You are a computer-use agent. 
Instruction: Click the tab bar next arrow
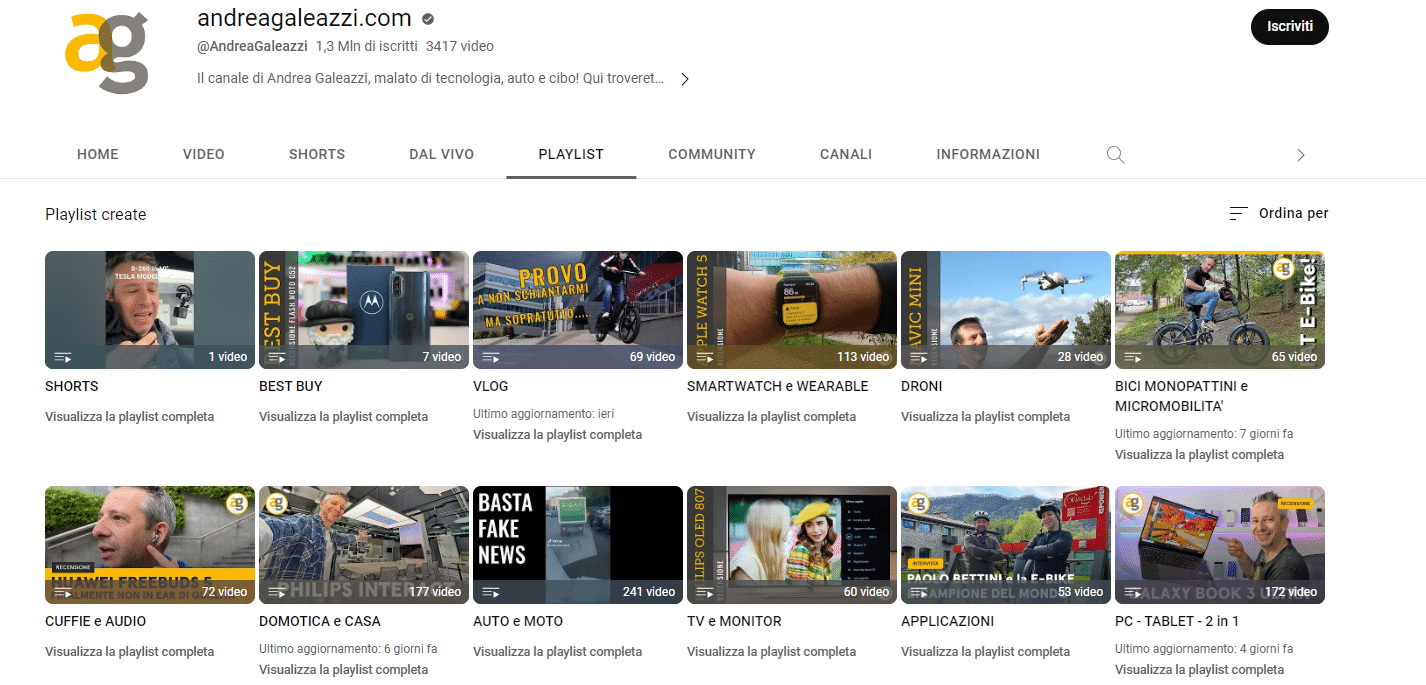coord(1300,155)
